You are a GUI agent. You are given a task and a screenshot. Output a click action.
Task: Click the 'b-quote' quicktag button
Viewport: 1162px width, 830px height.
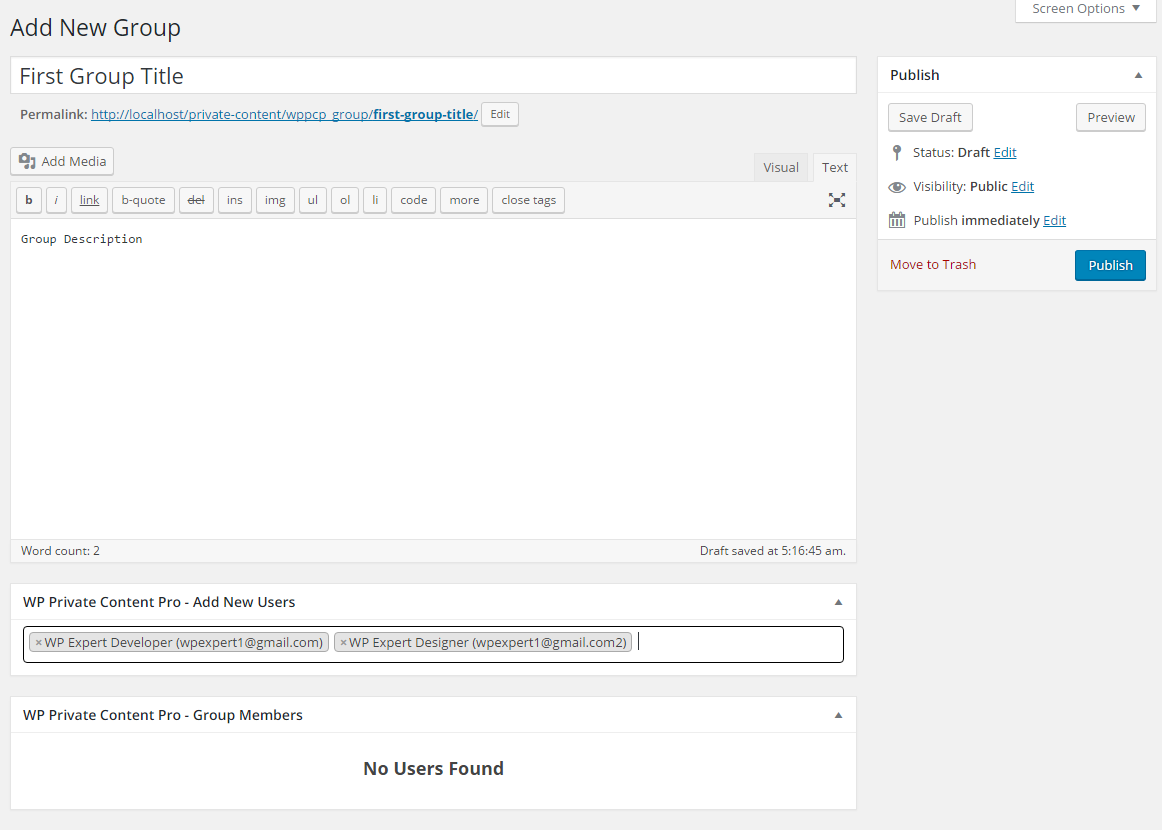coord(143,200)
